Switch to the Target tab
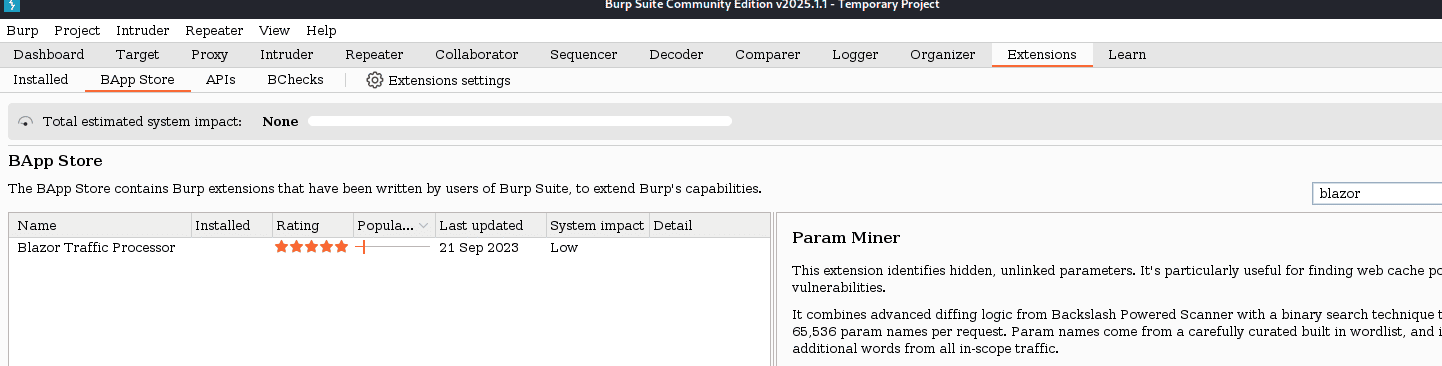Screen dimensions: 1442x366 137,55
